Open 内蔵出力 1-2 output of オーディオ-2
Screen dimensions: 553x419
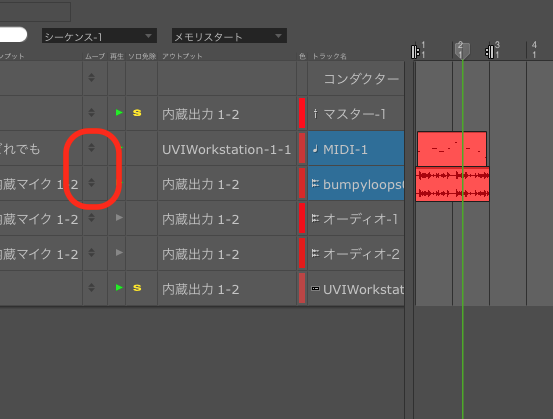[200, 254]
